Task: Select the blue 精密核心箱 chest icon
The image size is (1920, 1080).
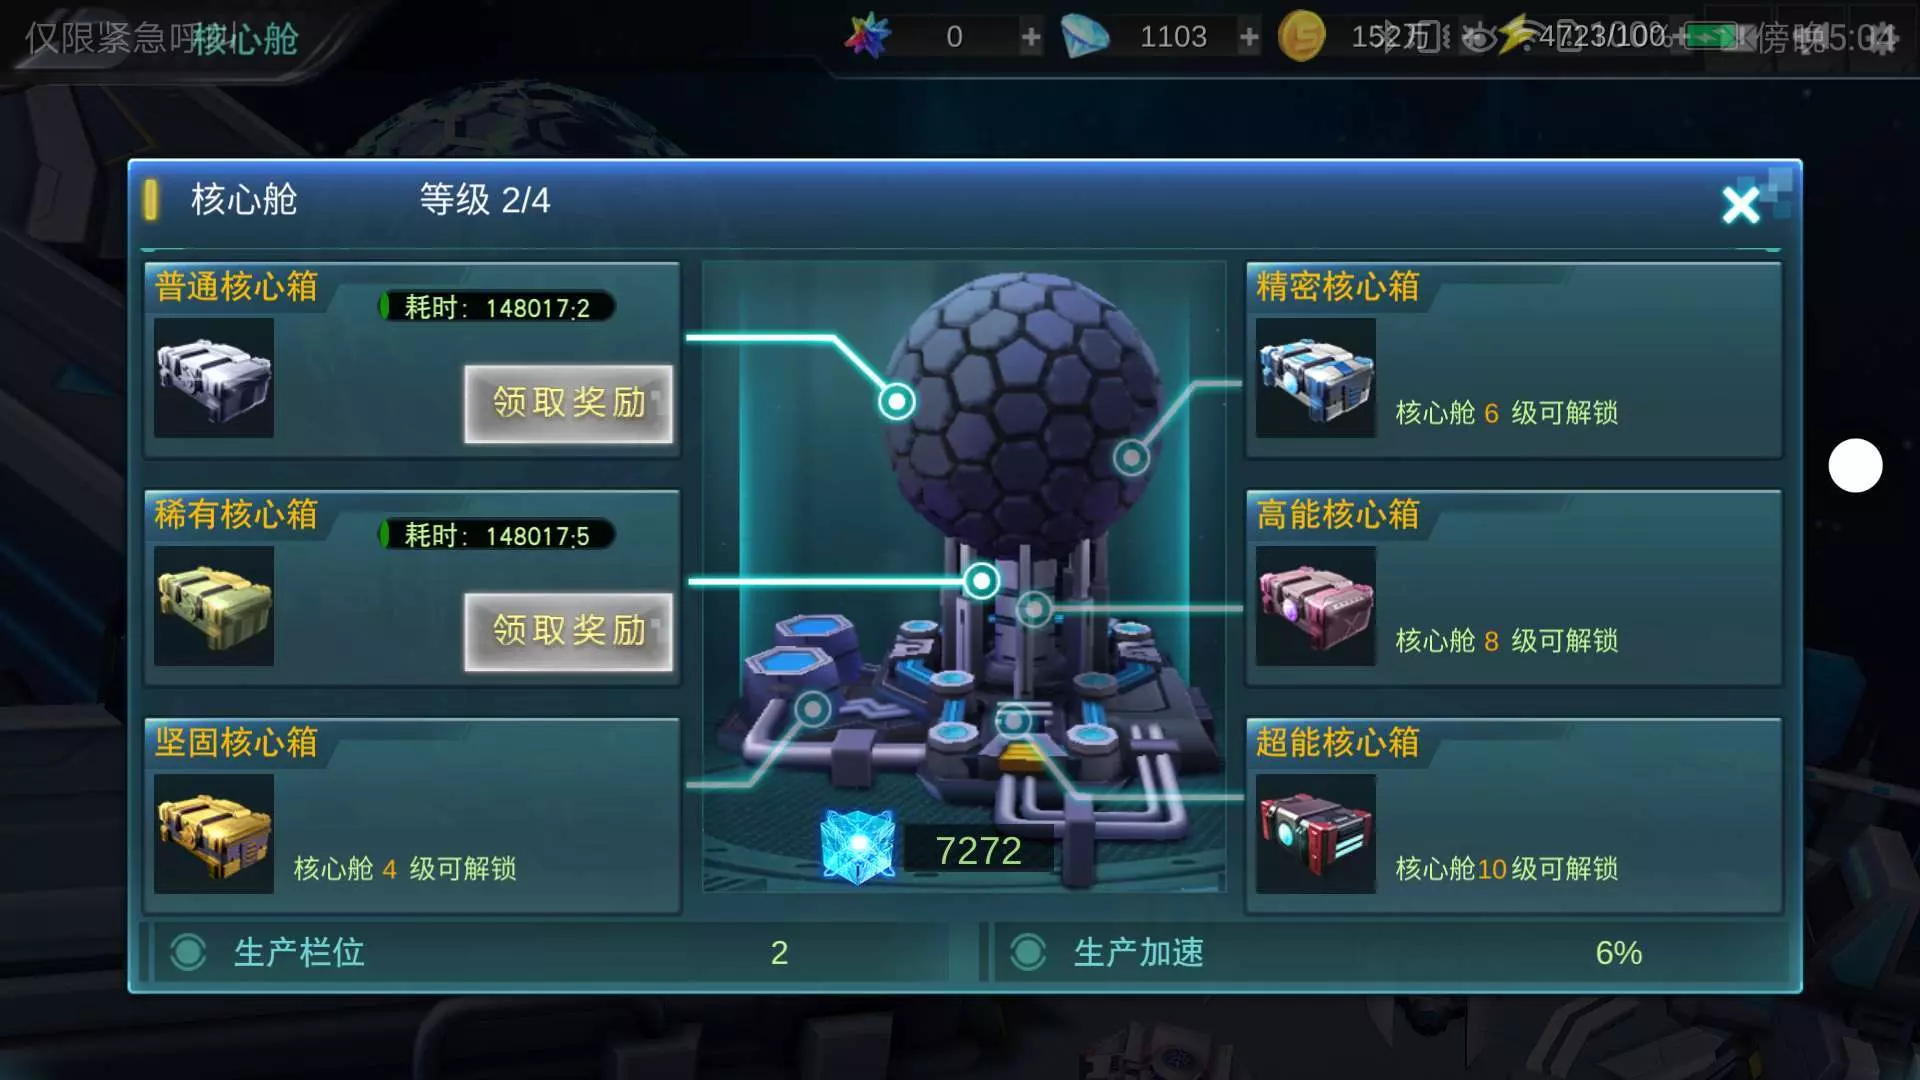Action: pos(1316,378)
